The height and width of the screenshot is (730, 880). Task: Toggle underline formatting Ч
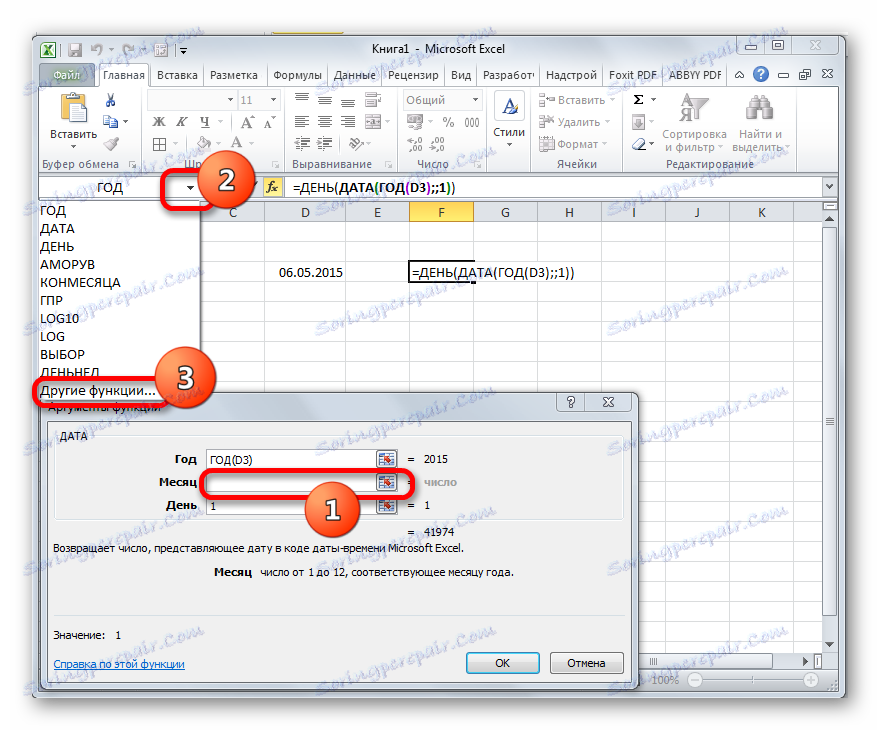(x=207, y=121)
